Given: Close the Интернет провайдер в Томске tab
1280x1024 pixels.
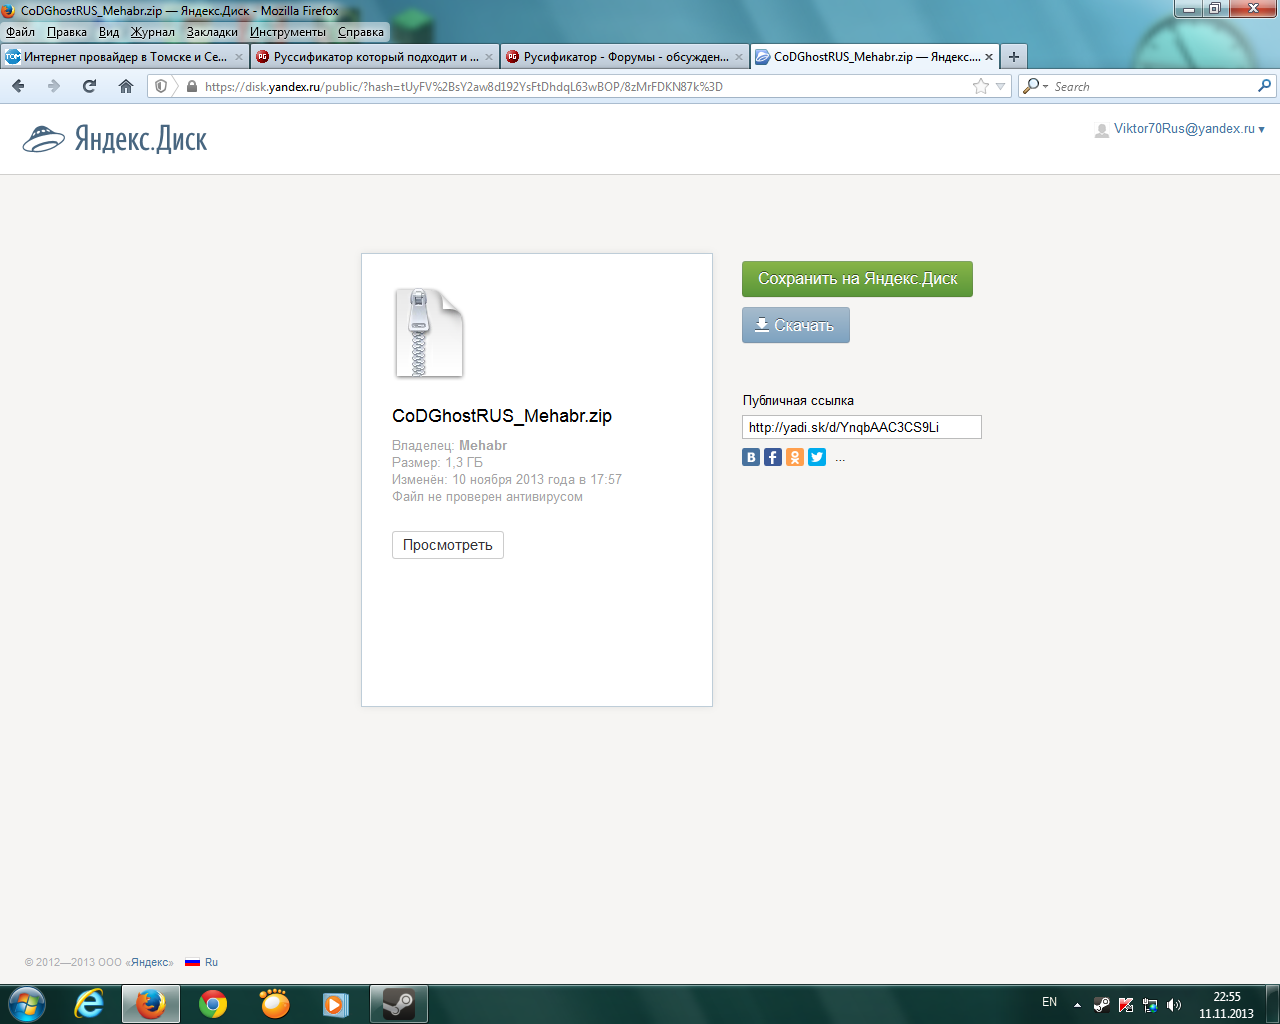Looking at the screenshot, I should point(239,57).
